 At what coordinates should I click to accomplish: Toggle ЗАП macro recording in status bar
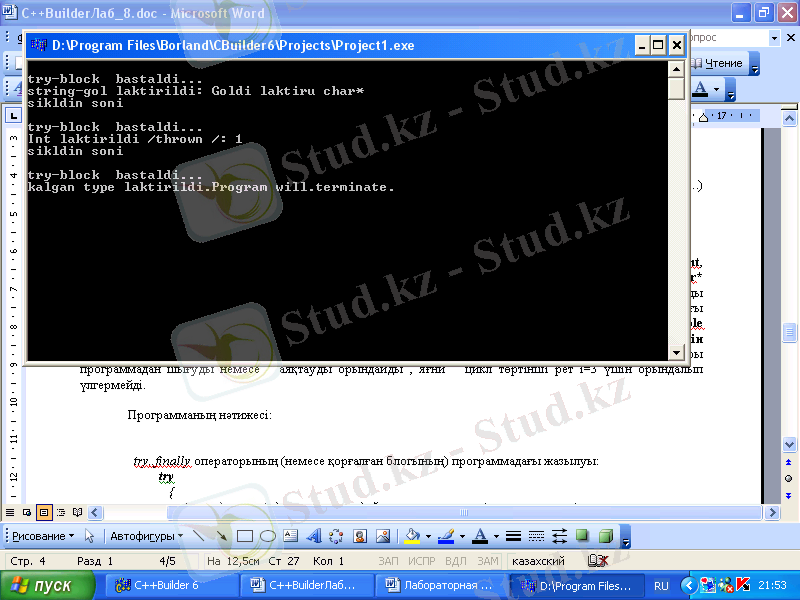(388, 561)
